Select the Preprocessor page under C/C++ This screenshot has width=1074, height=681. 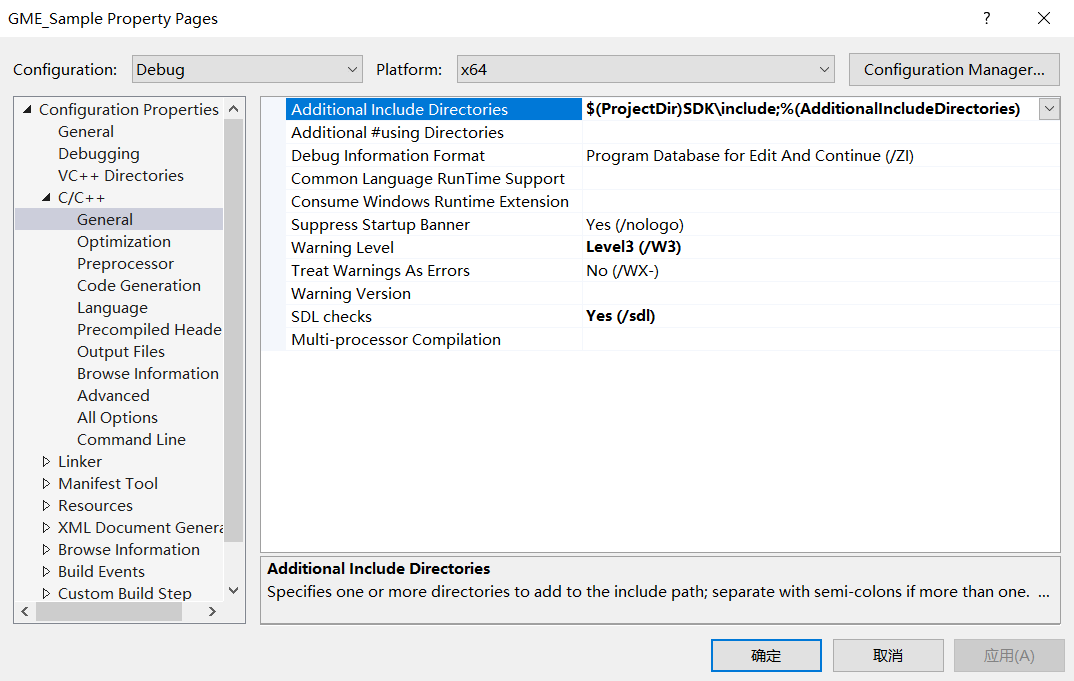point(125,264)
